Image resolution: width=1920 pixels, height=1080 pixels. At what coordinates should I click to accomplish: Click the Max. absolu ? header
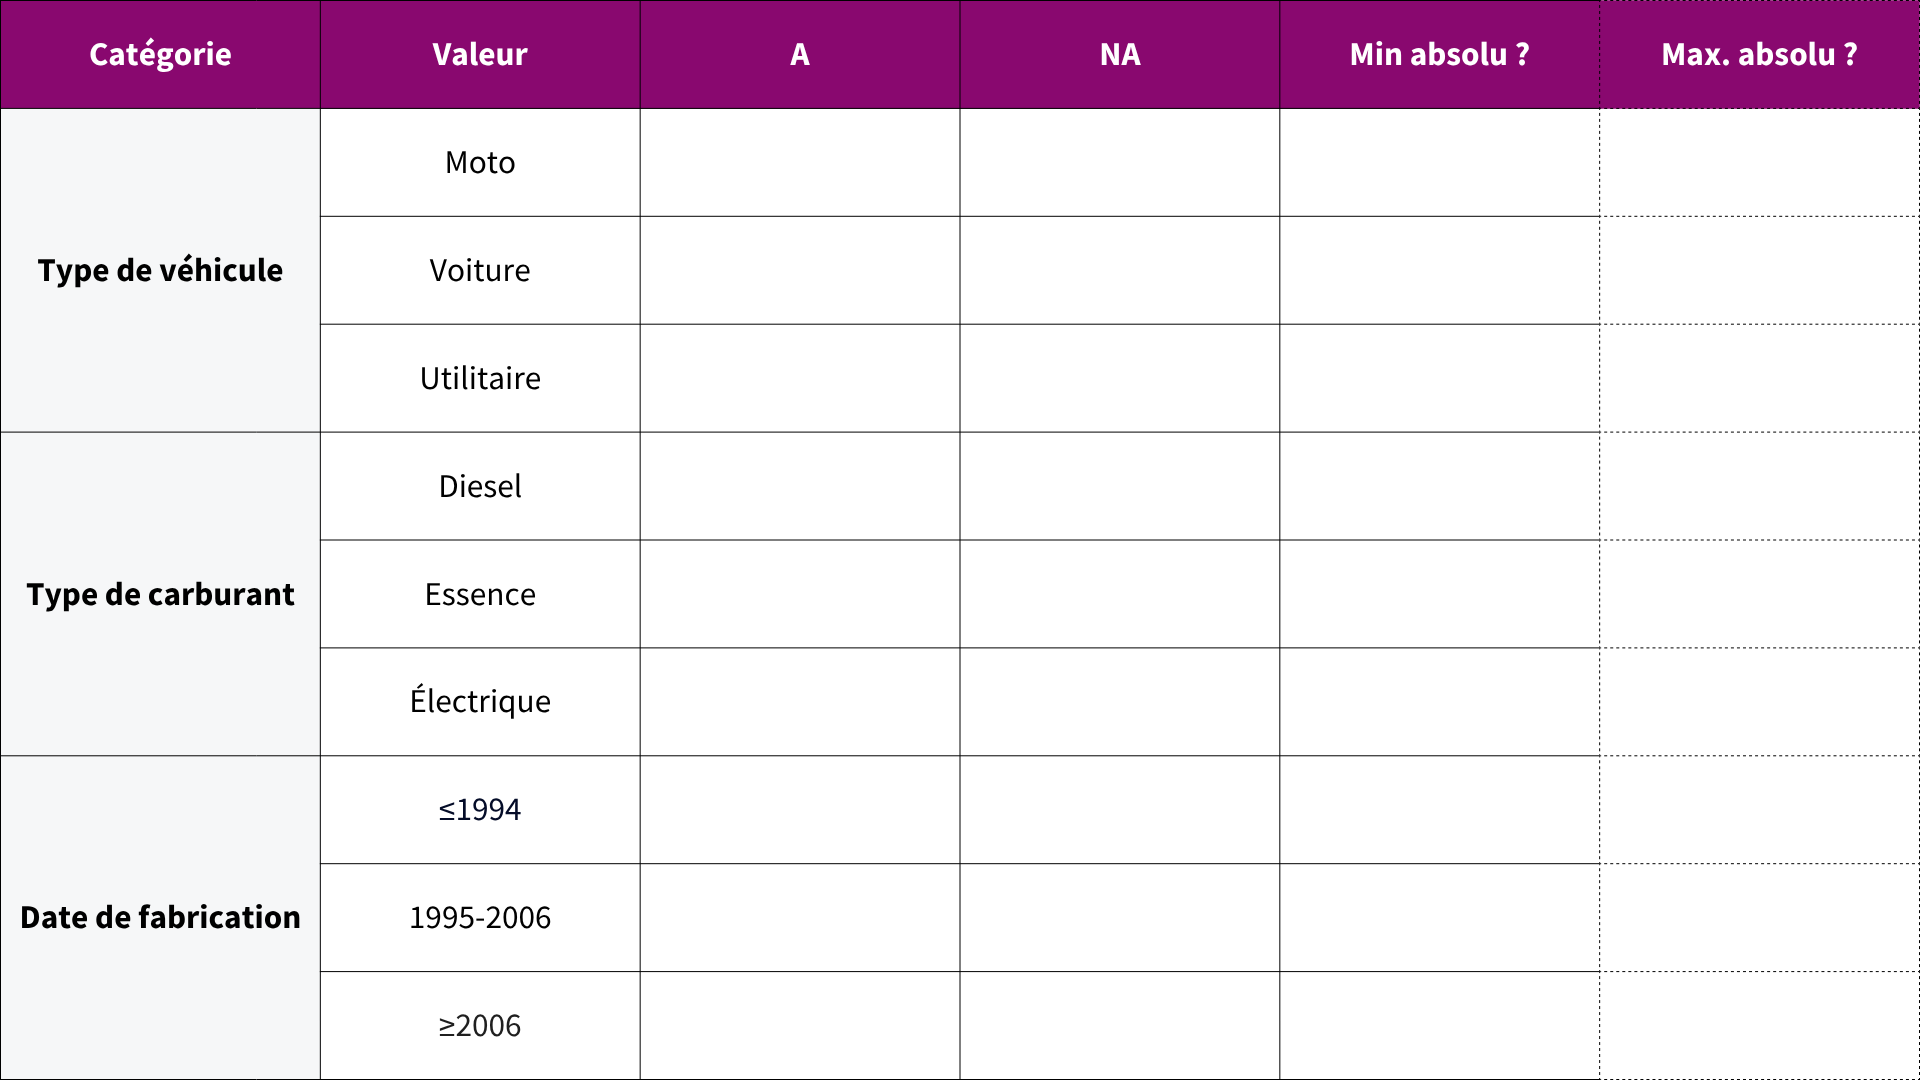[x=1759, y=54]
